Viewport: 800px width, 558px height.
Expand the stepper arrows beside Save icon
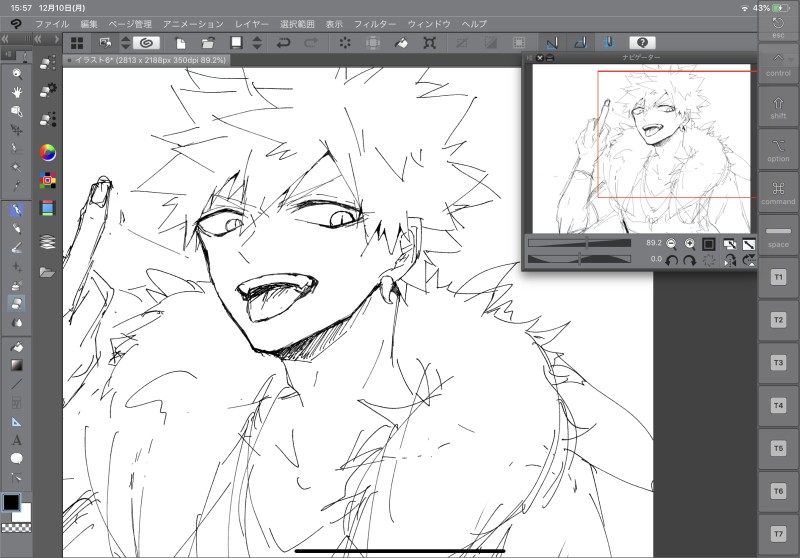257,43
